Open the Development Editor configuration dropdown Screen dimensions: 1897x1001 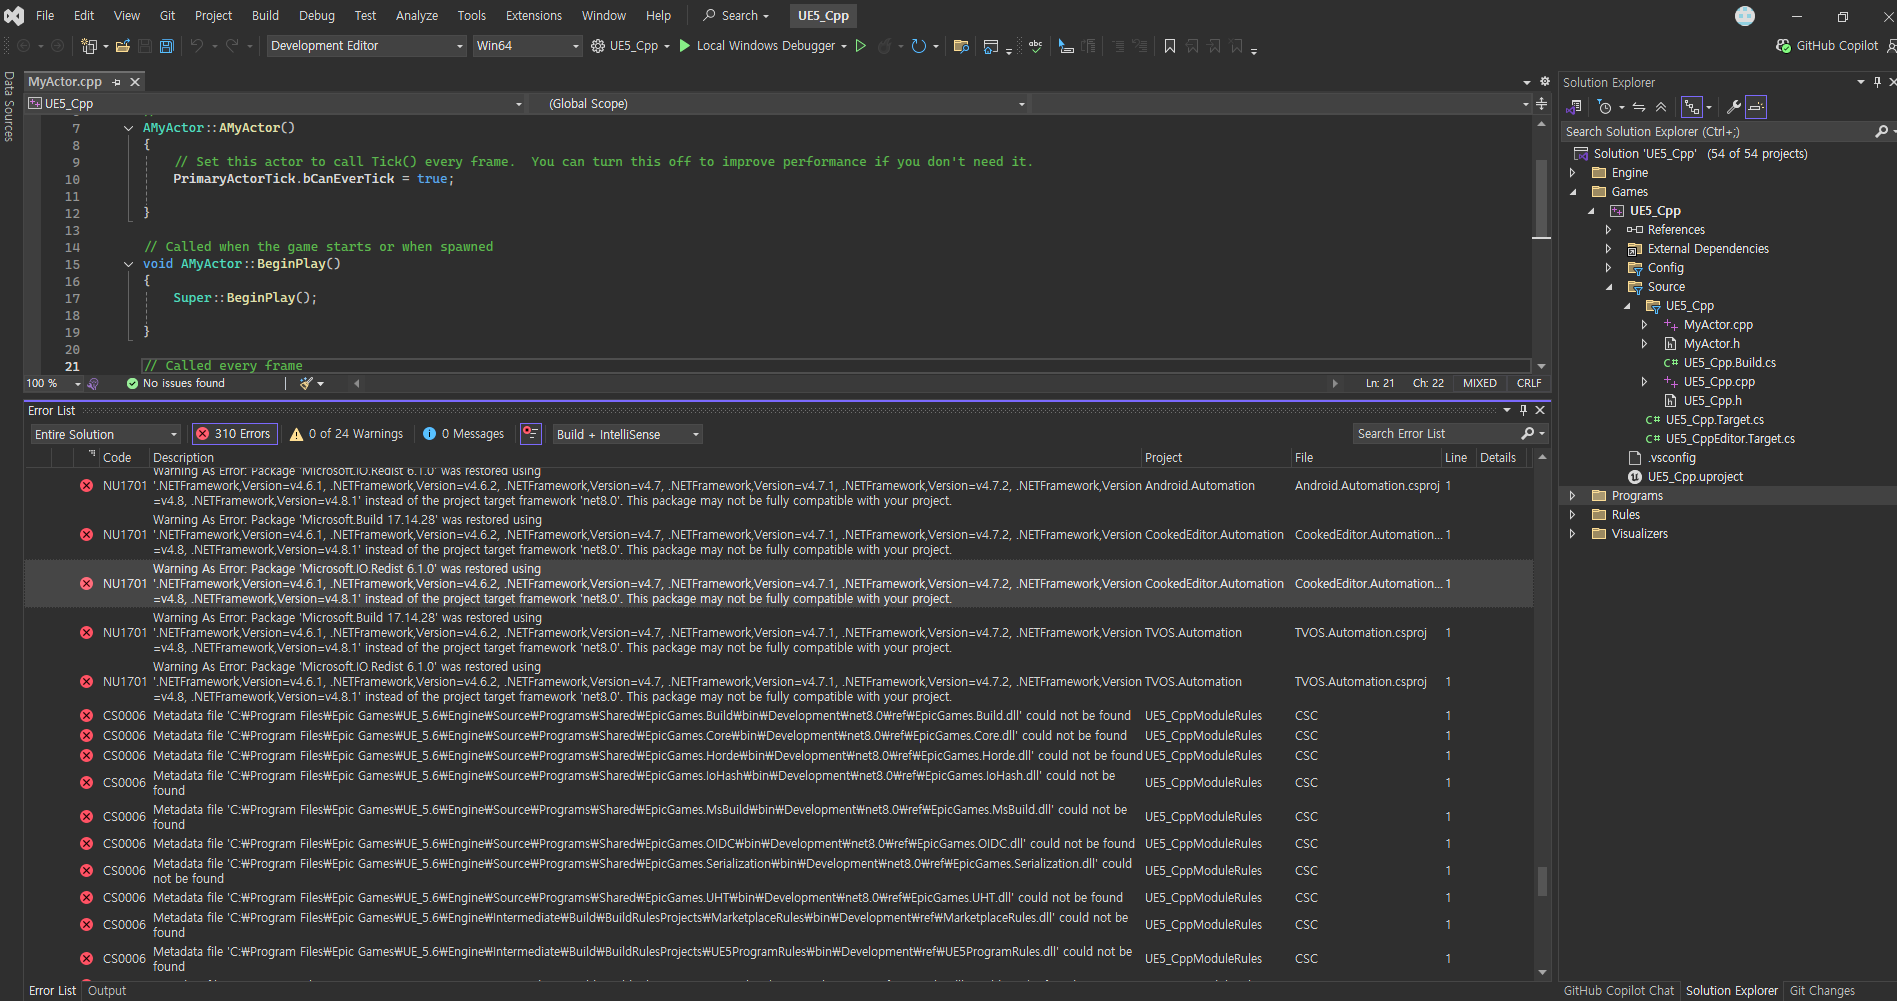[x=366, y=46]
